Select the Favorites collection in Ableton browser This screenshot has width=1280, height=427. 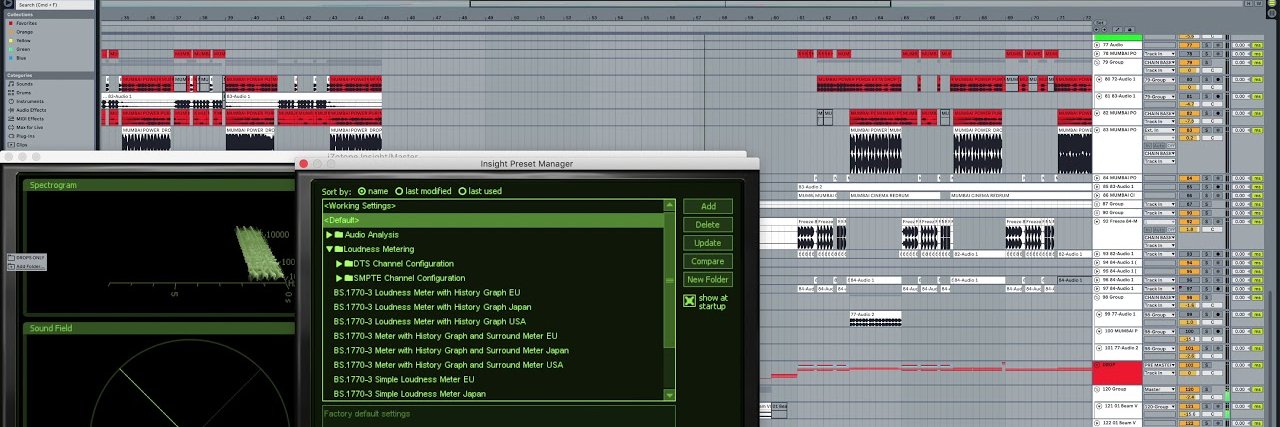pyautogui.click(x=26, y=22)
